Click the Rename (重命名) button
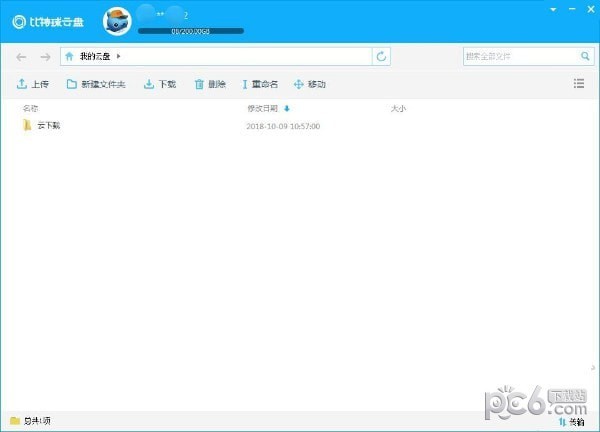The width and height of the screenshot is (600, 432). pyautogui.click(x=260, y=85)
